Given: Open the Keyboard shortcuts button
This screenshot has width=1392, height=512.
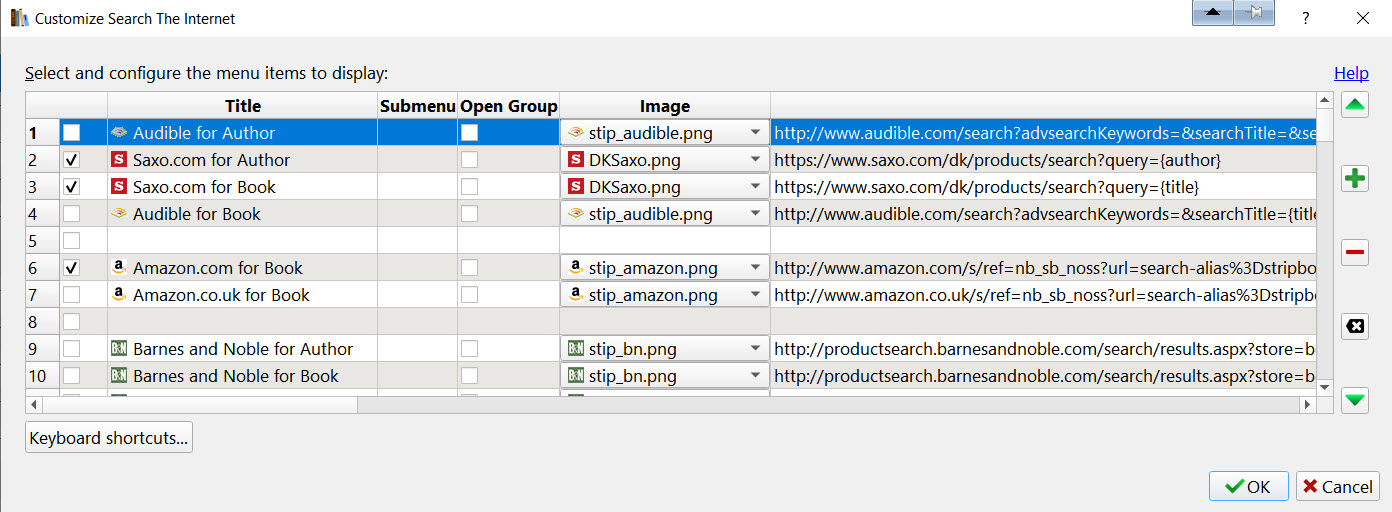Looking at the screenshot, I should pyautogui.click(x=108, y=438).
